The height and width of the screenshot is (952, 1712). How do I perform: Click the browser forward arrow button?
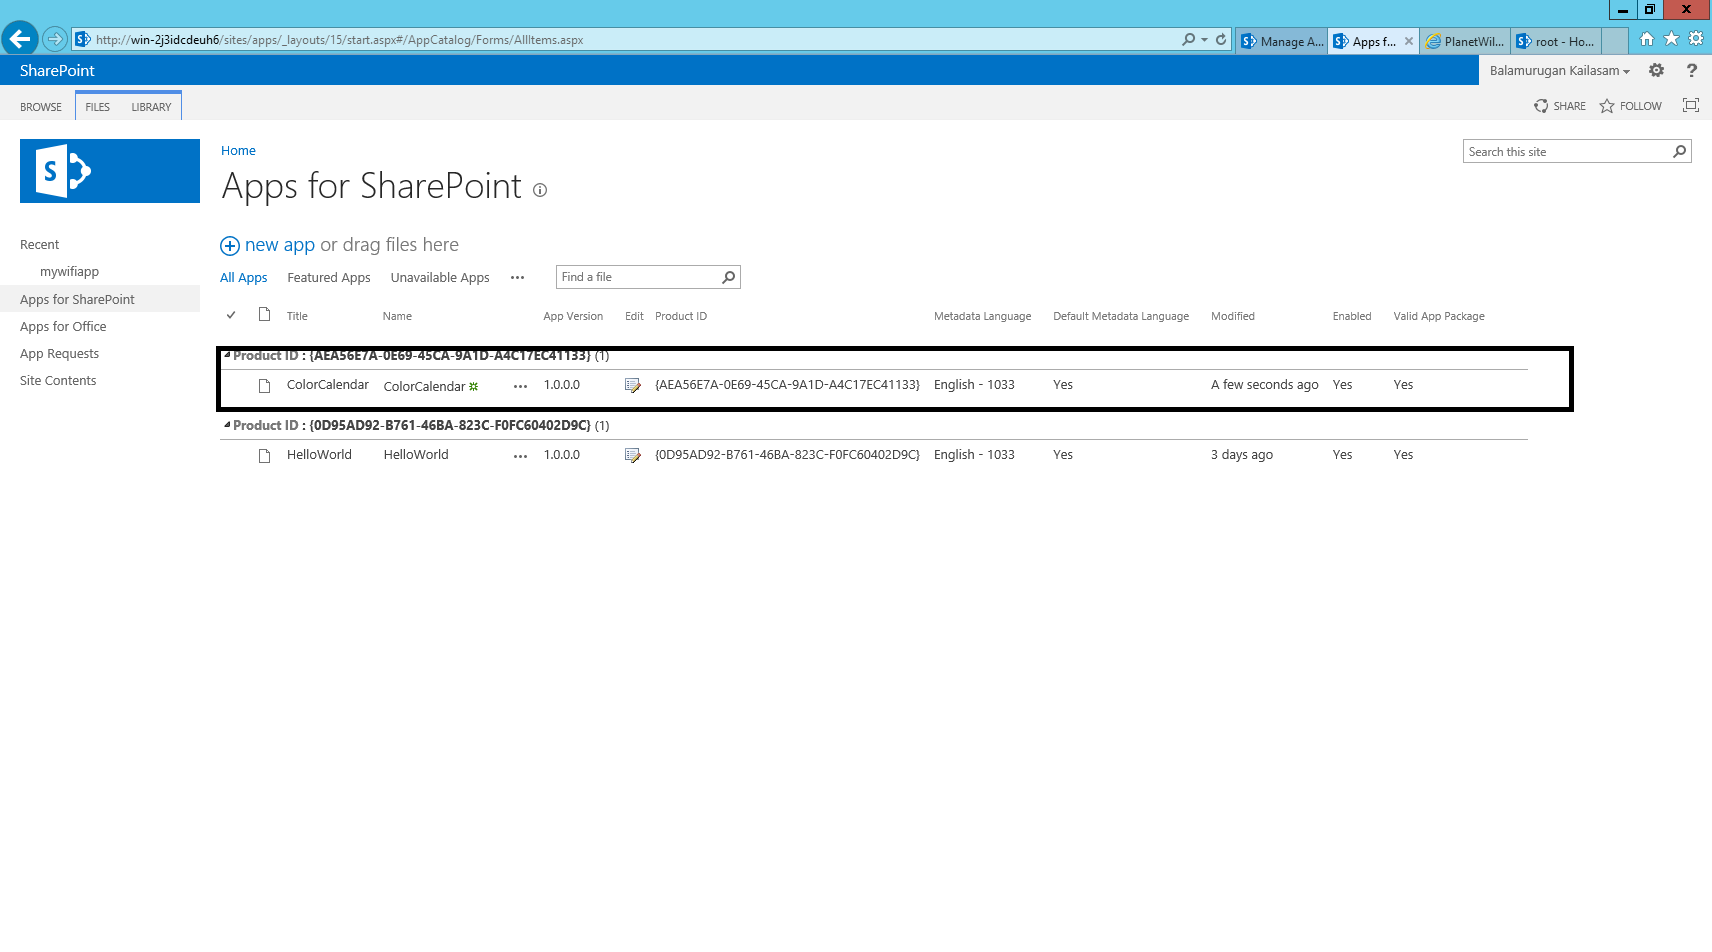tap(55, 40)
